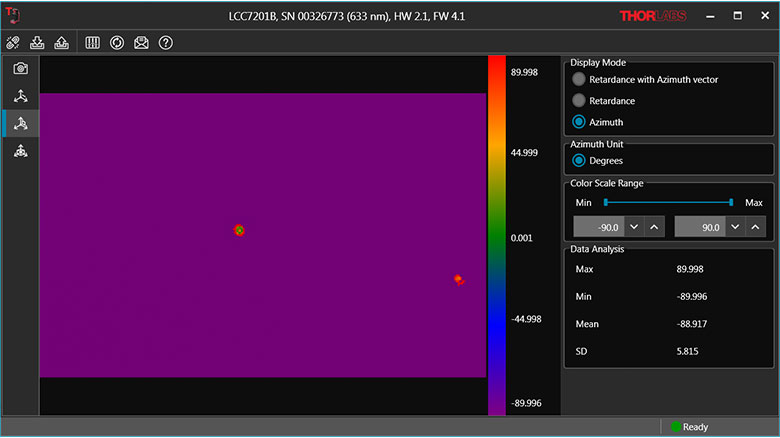The width and height of the screenshot is (780, 438).
Task: Click the envelope icon in toolbar
Action: tap(141, 43)
